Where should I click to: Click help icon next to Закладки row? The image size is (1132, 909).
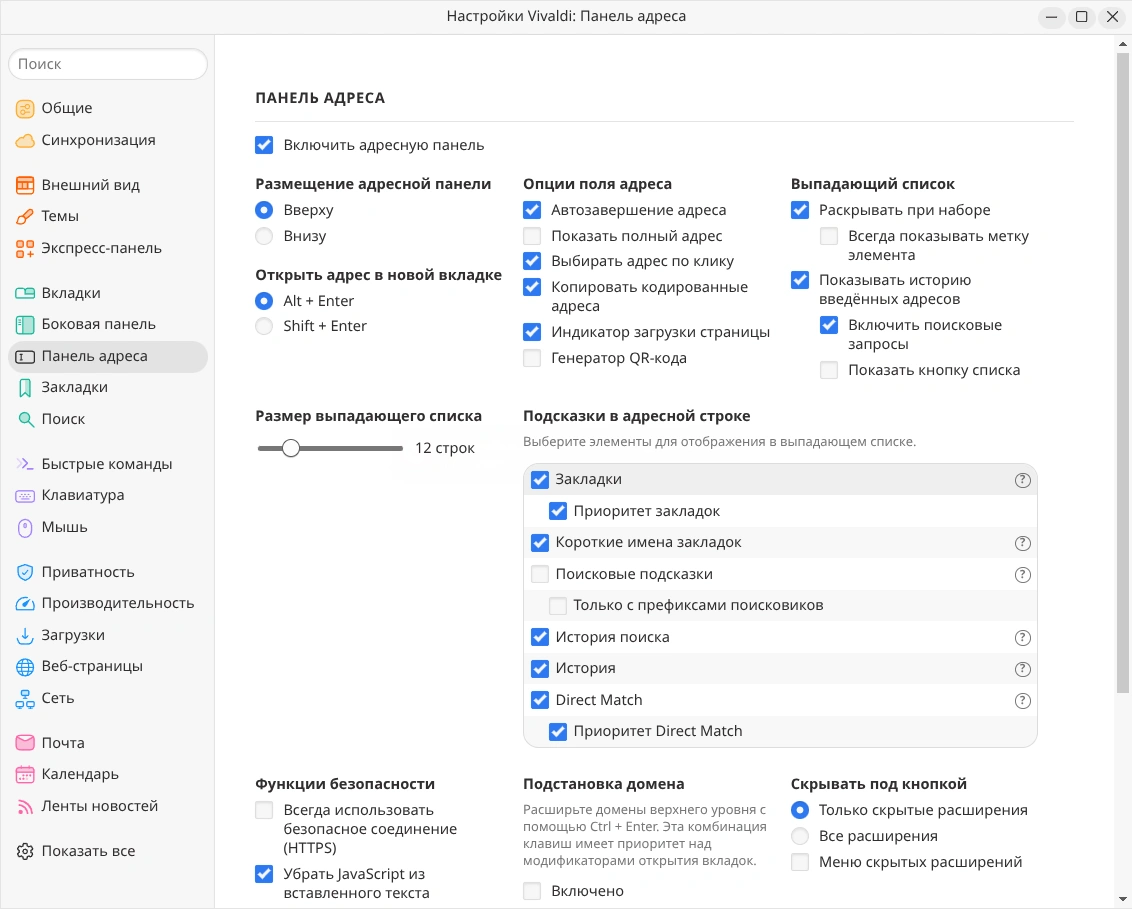(1022, 480)
